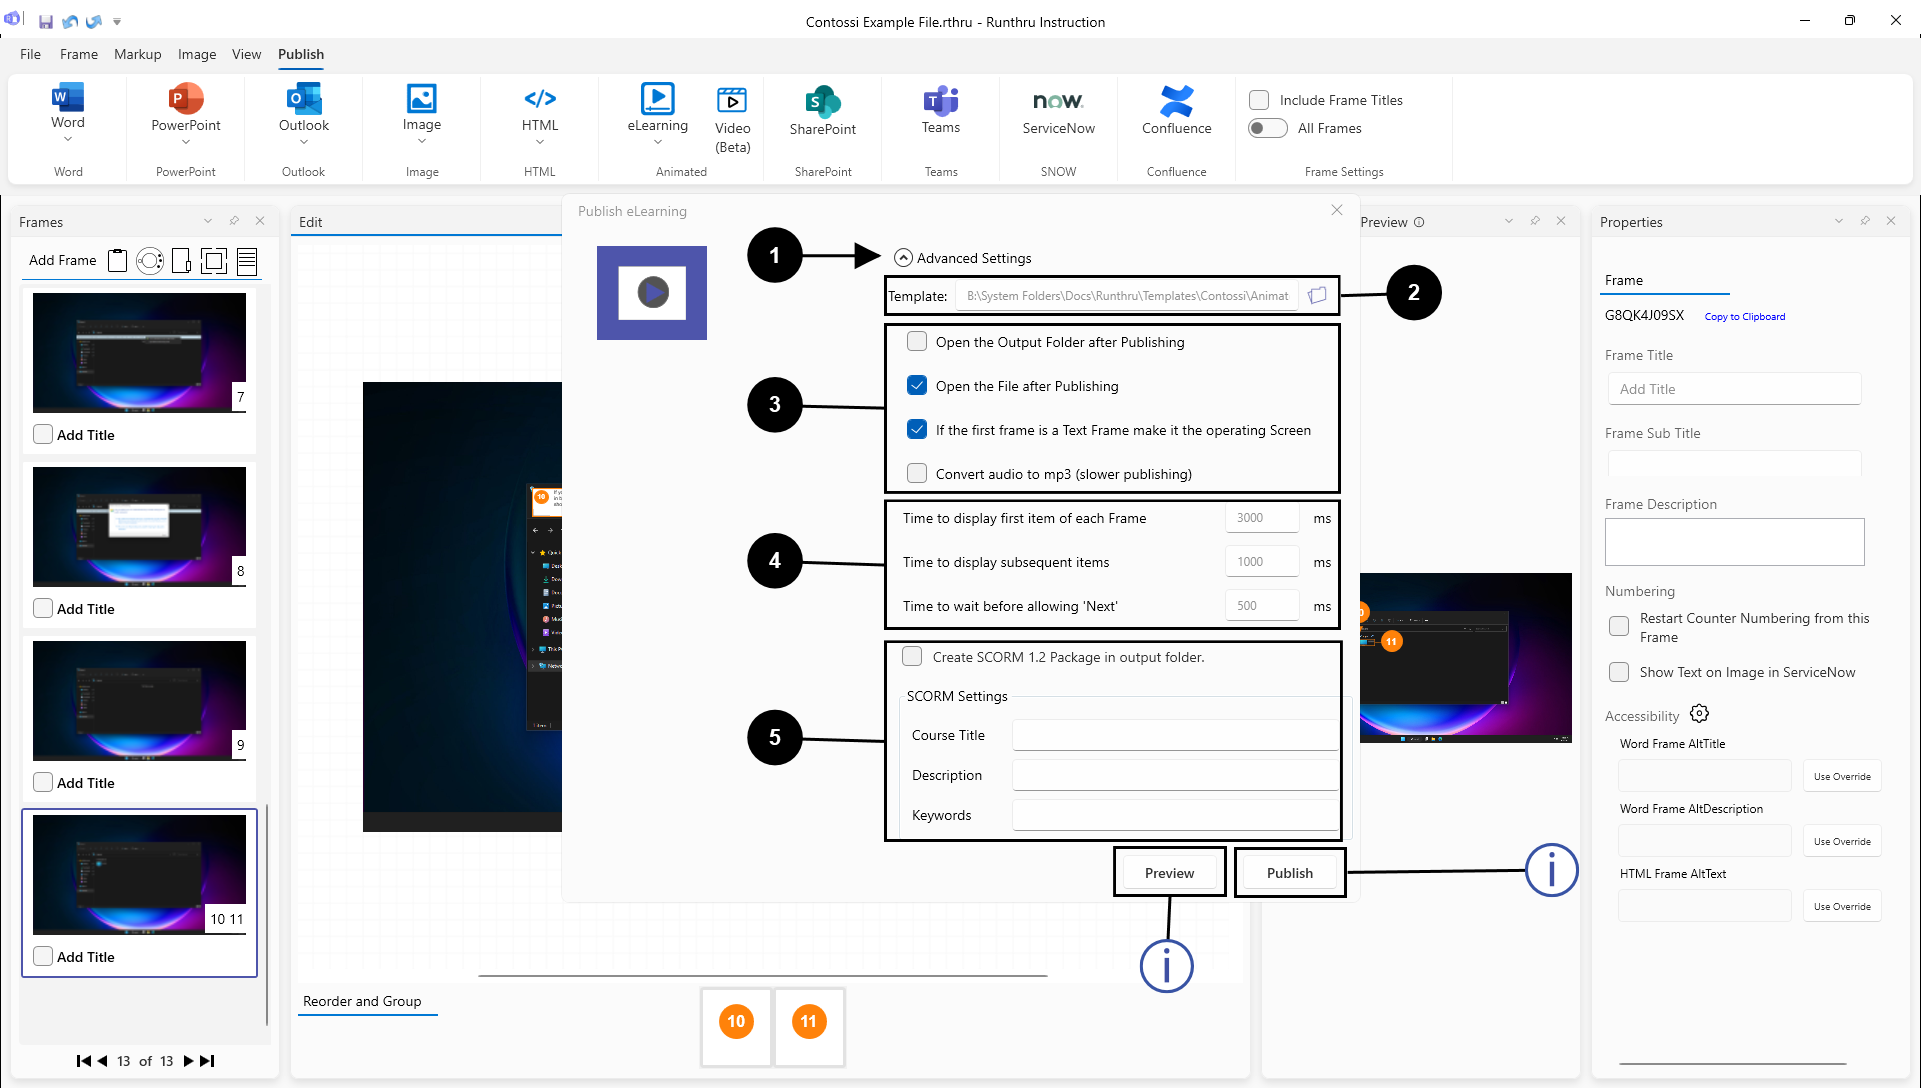Toggle the All Frames switch
Viewport: 1922px width, 1089px height.
coord(1267,128)
